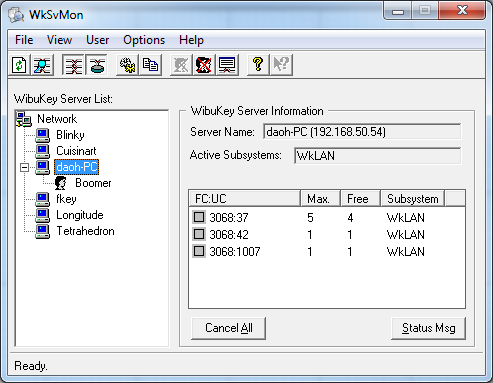Open settings with the gears toolbar icon
Screen dimensions: 493x383
pyautogui.click(x=128, y=65)
